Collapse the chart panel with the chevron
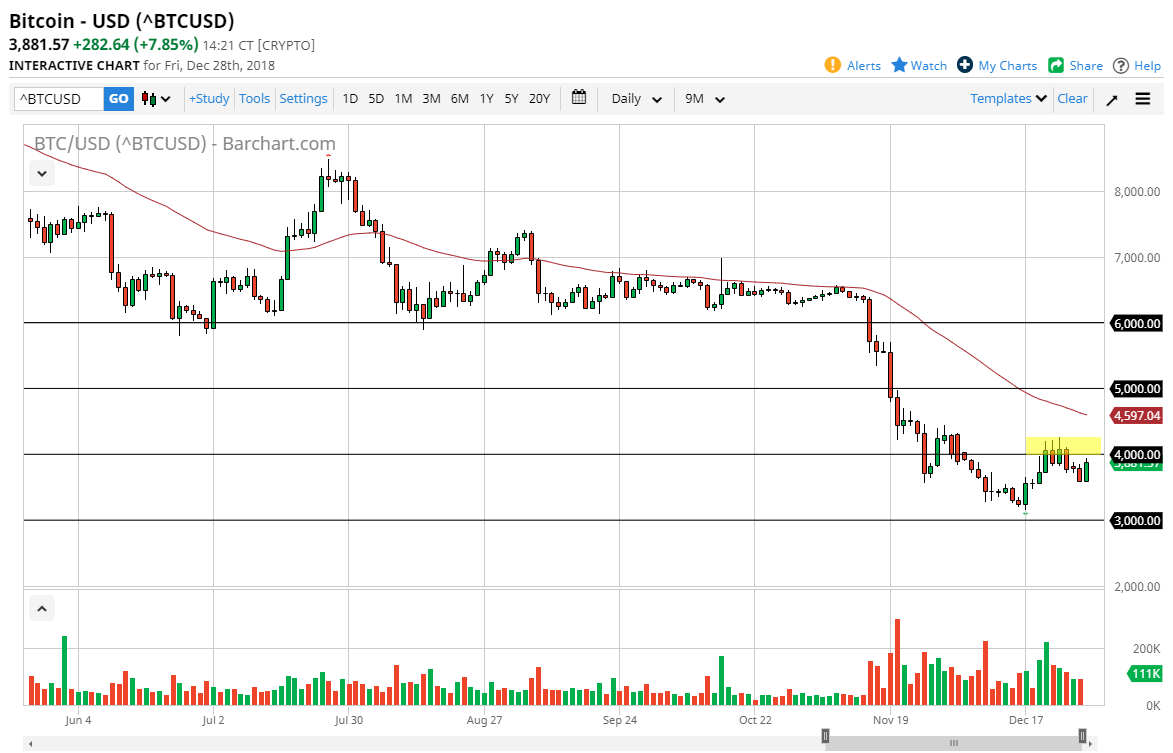 coord(41,172)
